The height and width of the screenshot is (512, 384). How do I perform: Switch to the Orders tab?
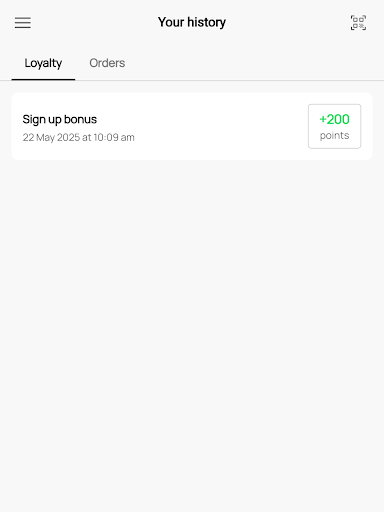(107, 63)
